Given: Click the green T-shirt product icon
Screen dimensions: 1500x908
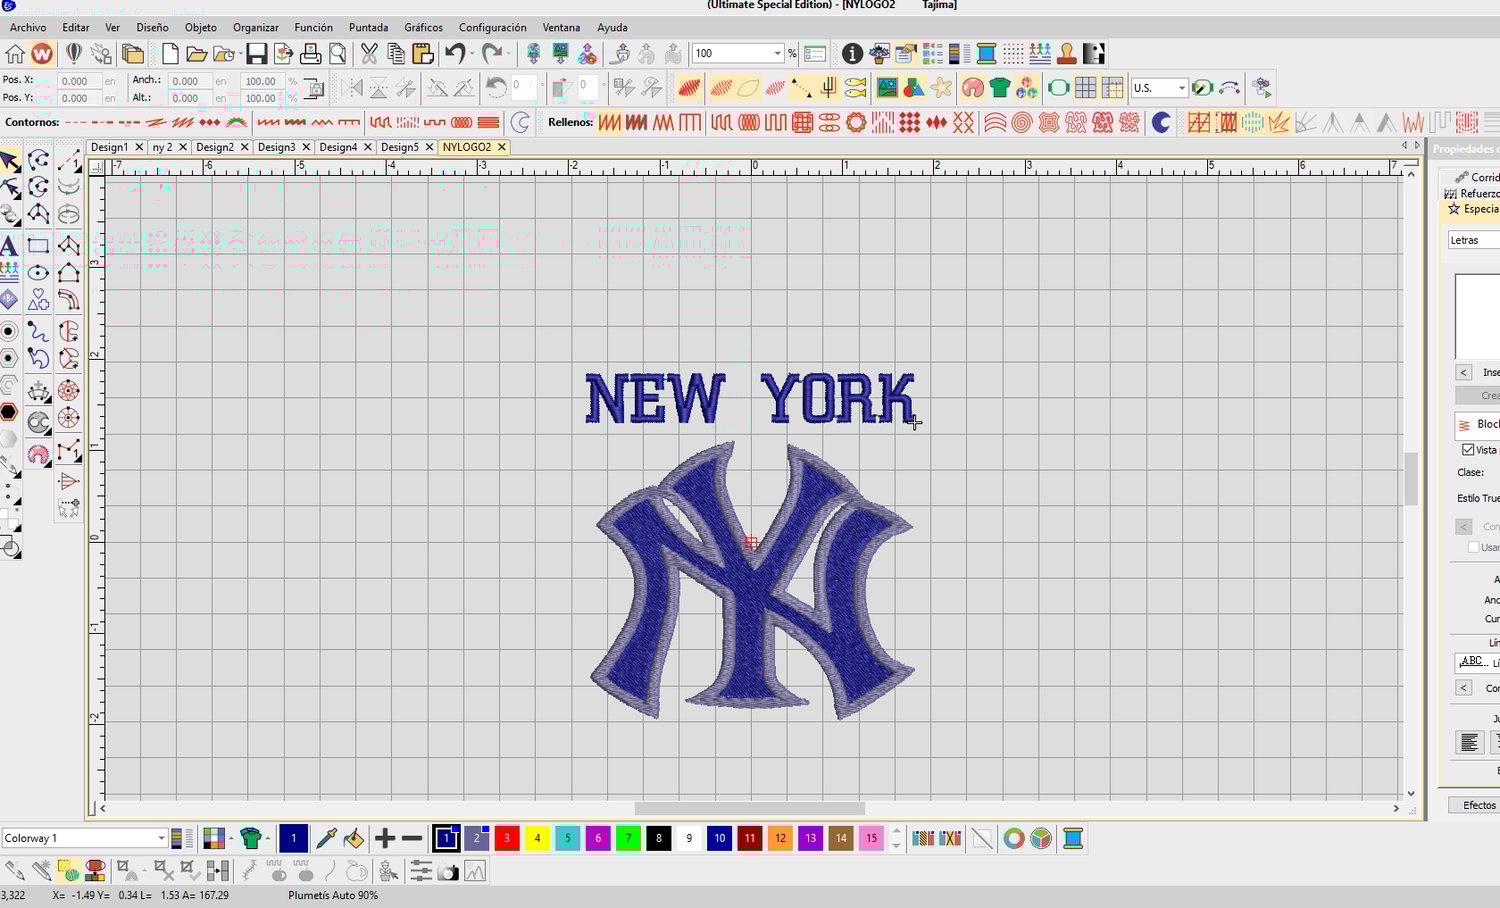Looking at the screenshot, I should pyautogui.click(x=1000, y=88).
